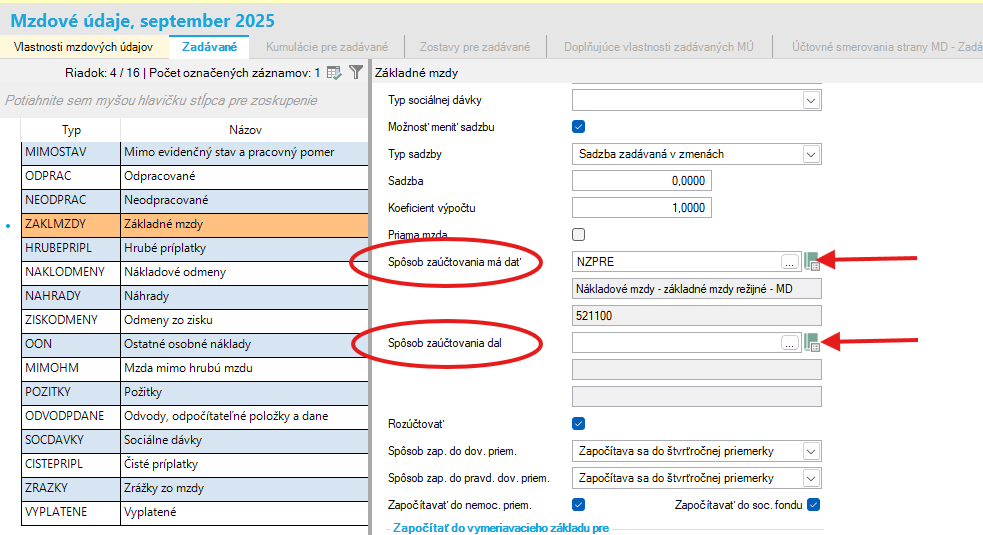
Task: Click ellipsis button in Spôsob zaúčtovania dal field
Action: click(790, 342)
